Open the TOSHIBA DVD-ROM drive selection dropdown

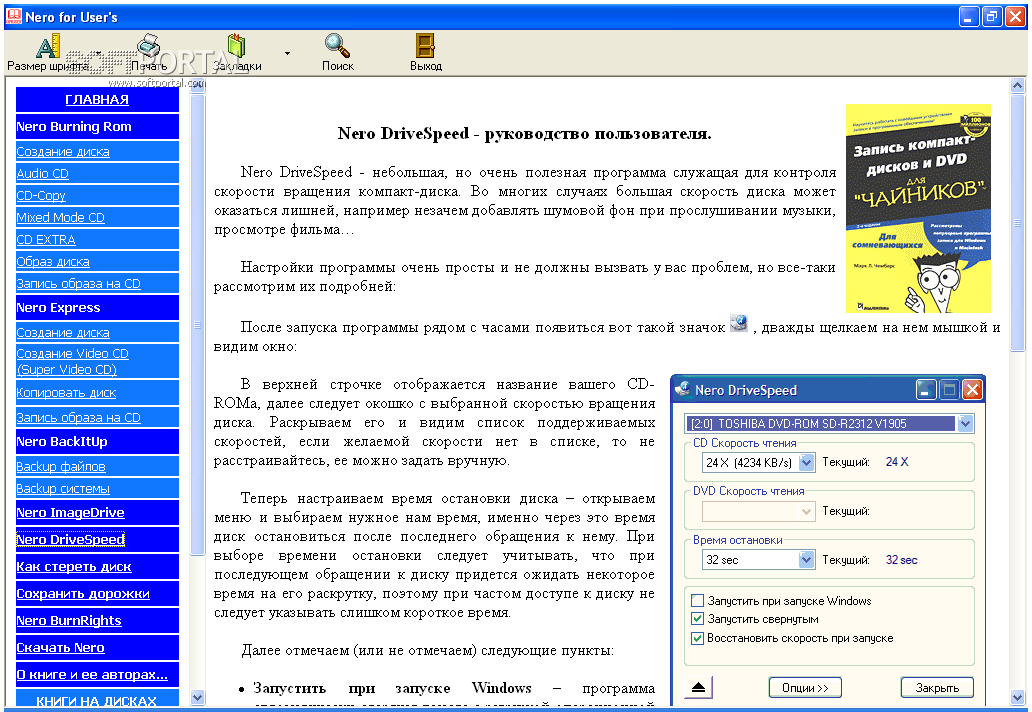click(966, 423)
